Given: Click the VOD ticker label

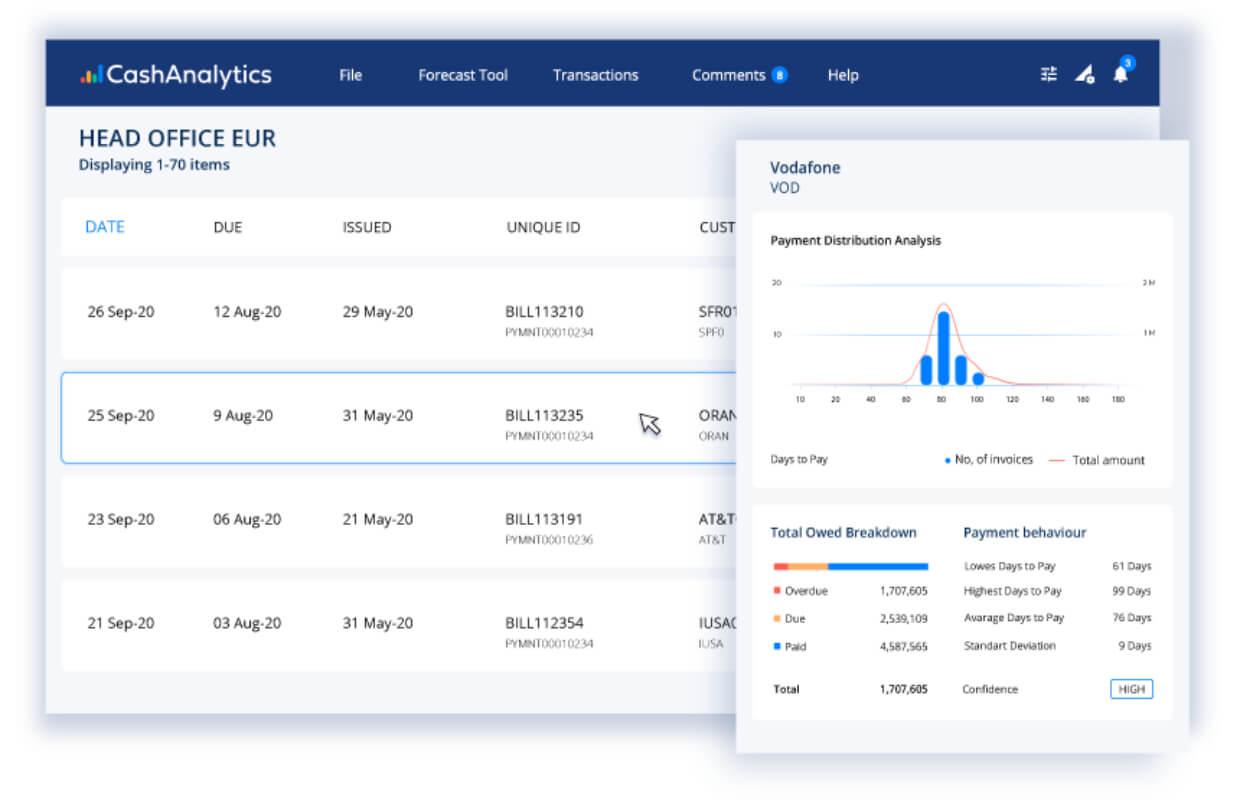Looking at the screenshot, I should click(785, 188).
